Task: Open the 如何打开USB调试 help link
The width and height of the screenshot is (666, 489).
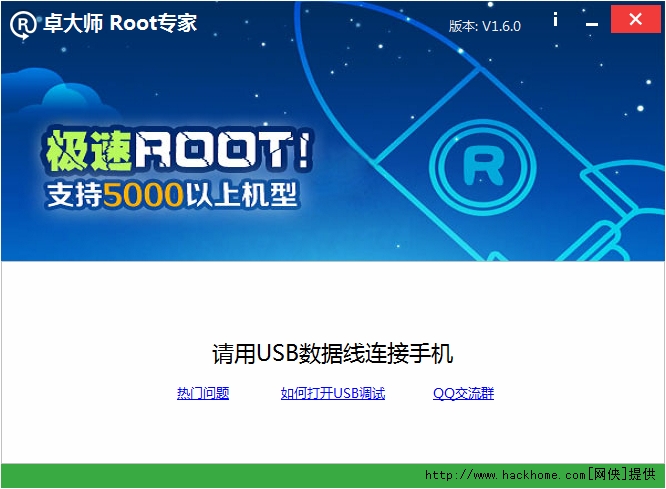Action: 333,393
